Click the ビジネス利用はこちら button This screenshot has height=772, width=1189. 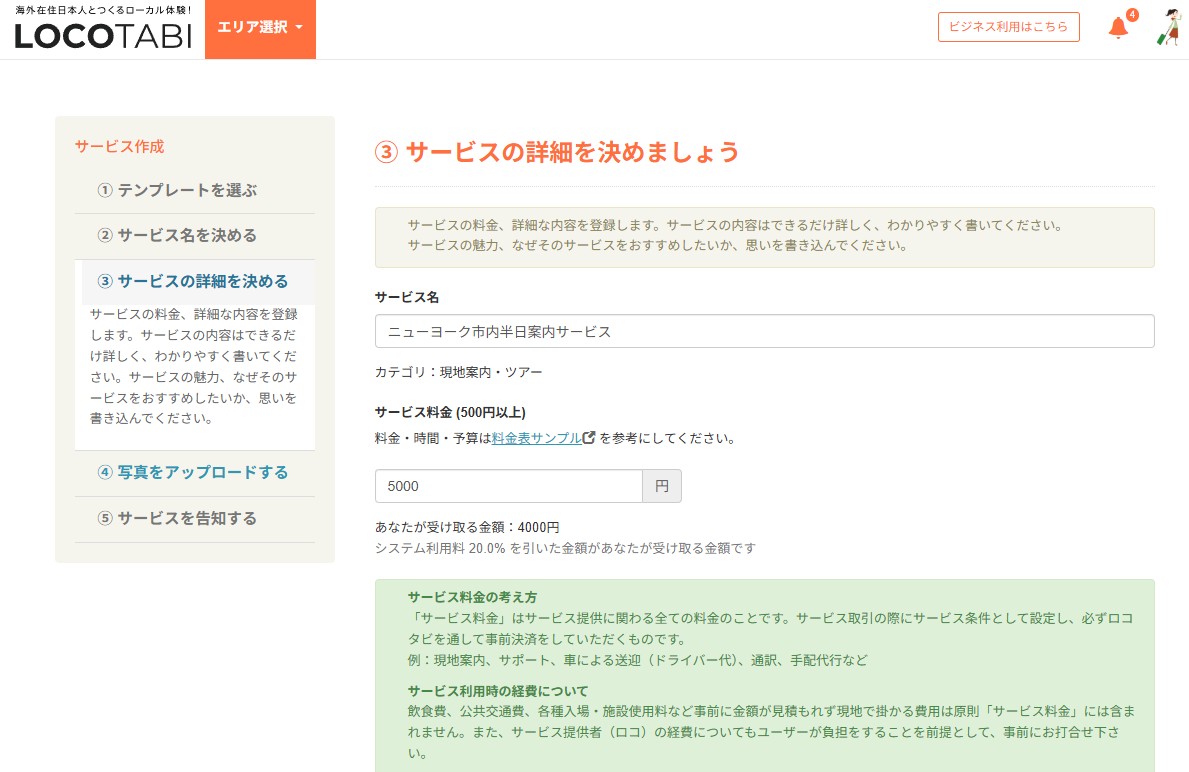point(1009,27)
